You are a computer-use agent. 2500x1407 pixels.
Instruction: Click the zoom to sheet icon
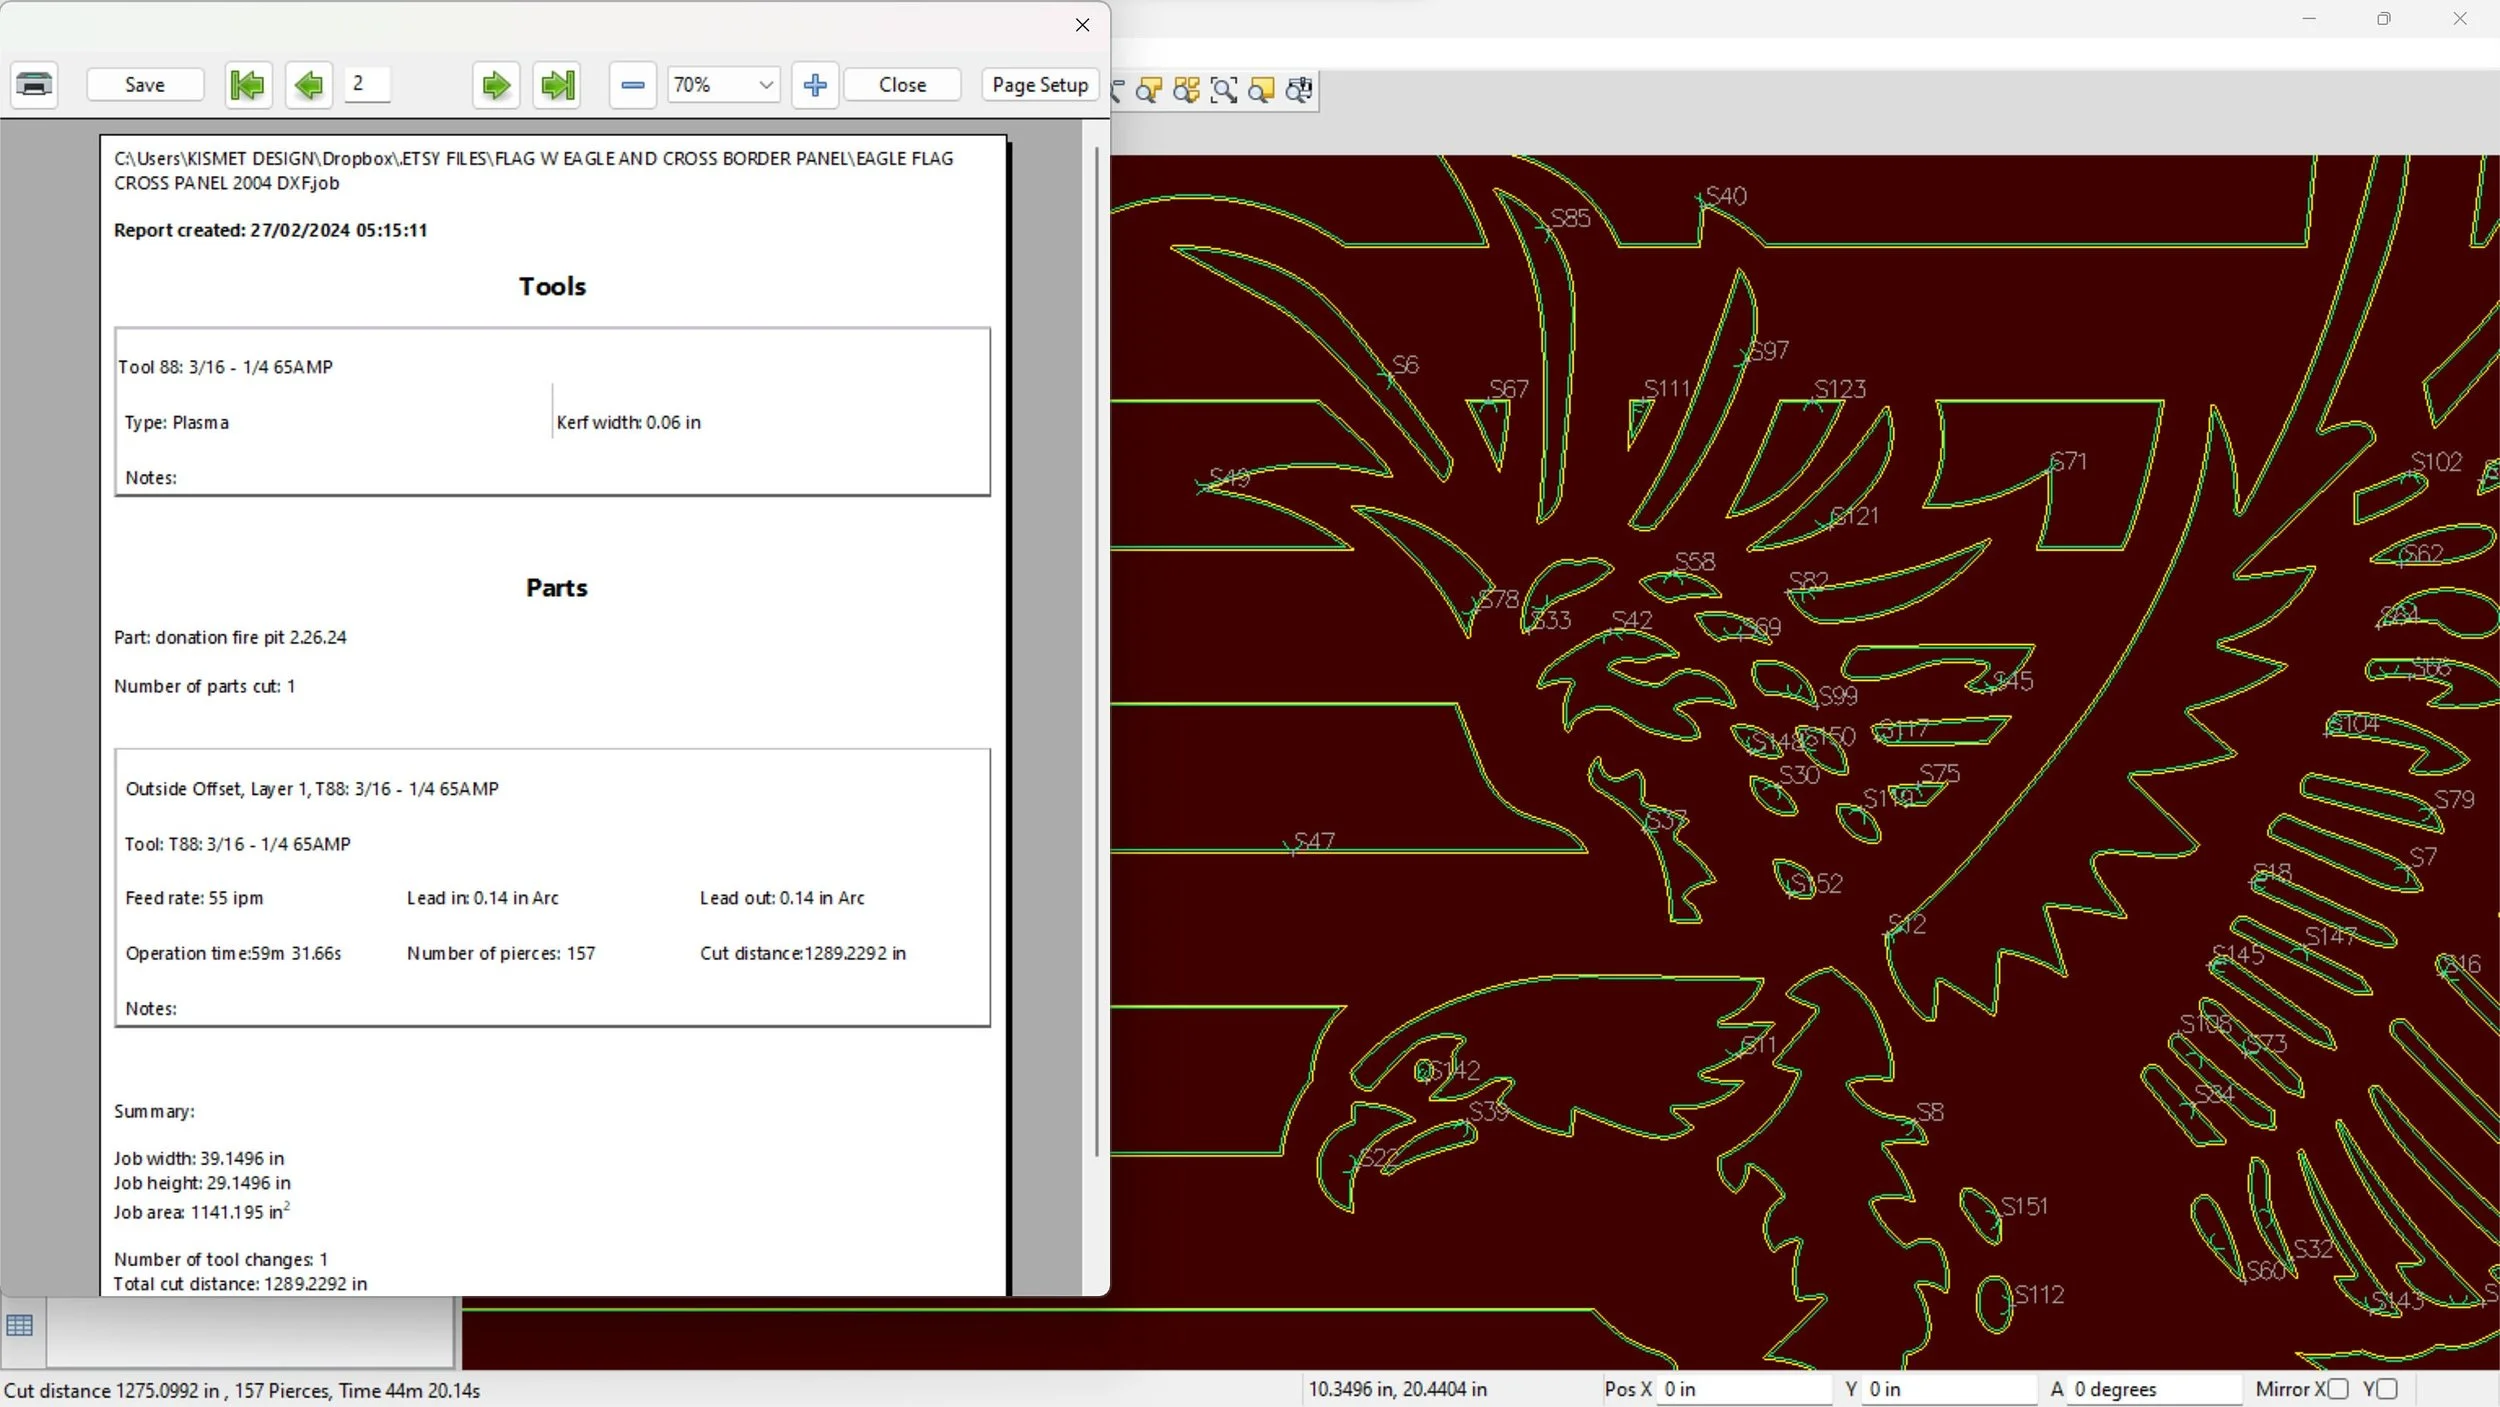click(1262, 91)
